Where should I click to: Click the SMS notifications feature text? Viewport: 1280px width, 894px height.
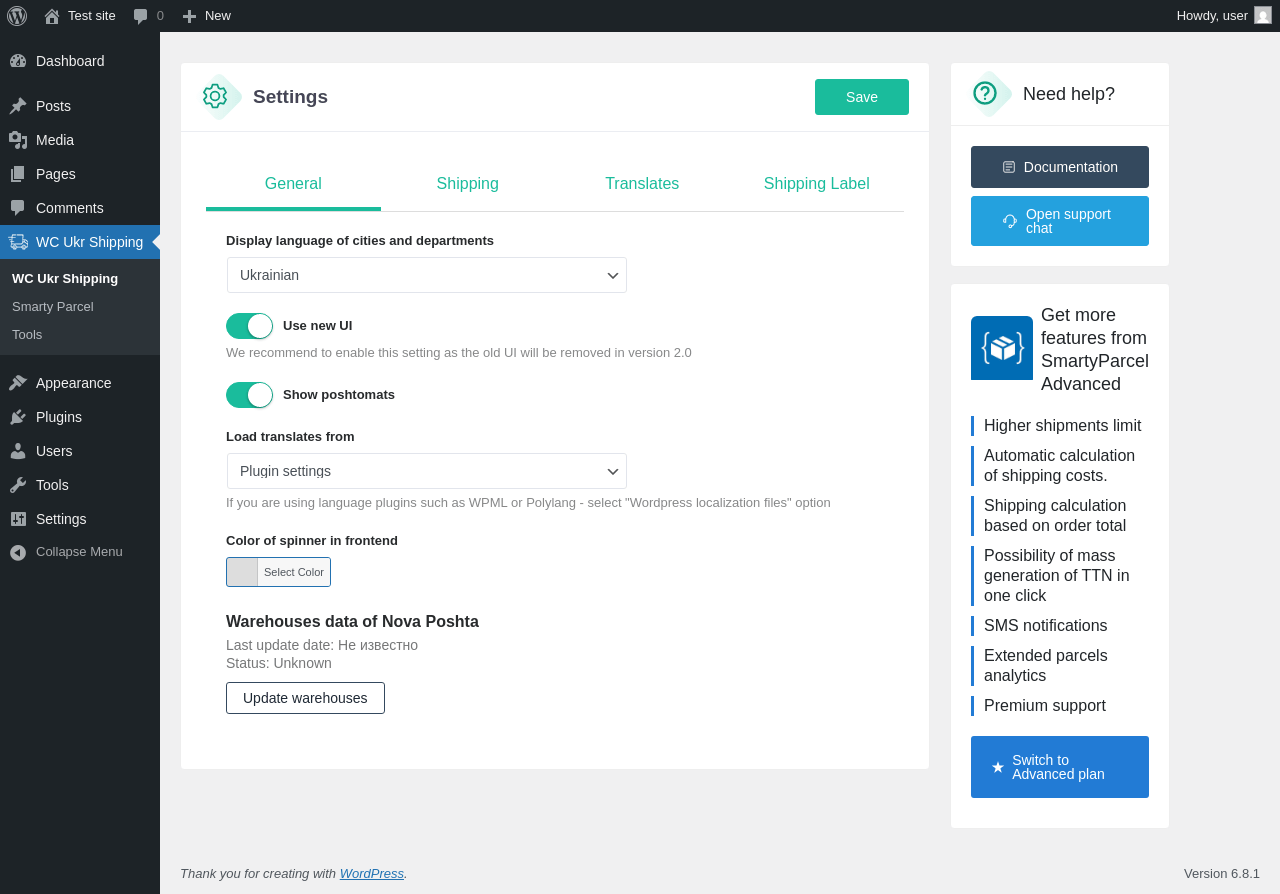1046,626
